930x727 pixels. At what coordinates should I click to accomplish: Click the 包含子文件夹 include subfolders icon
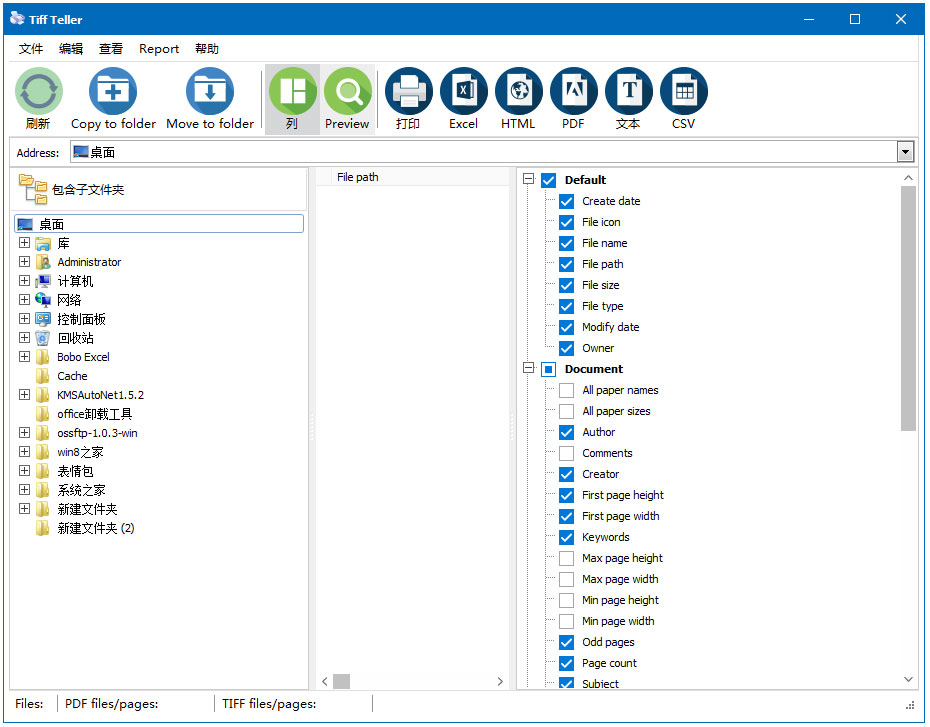pyautogui.click(x=33, y=189)
